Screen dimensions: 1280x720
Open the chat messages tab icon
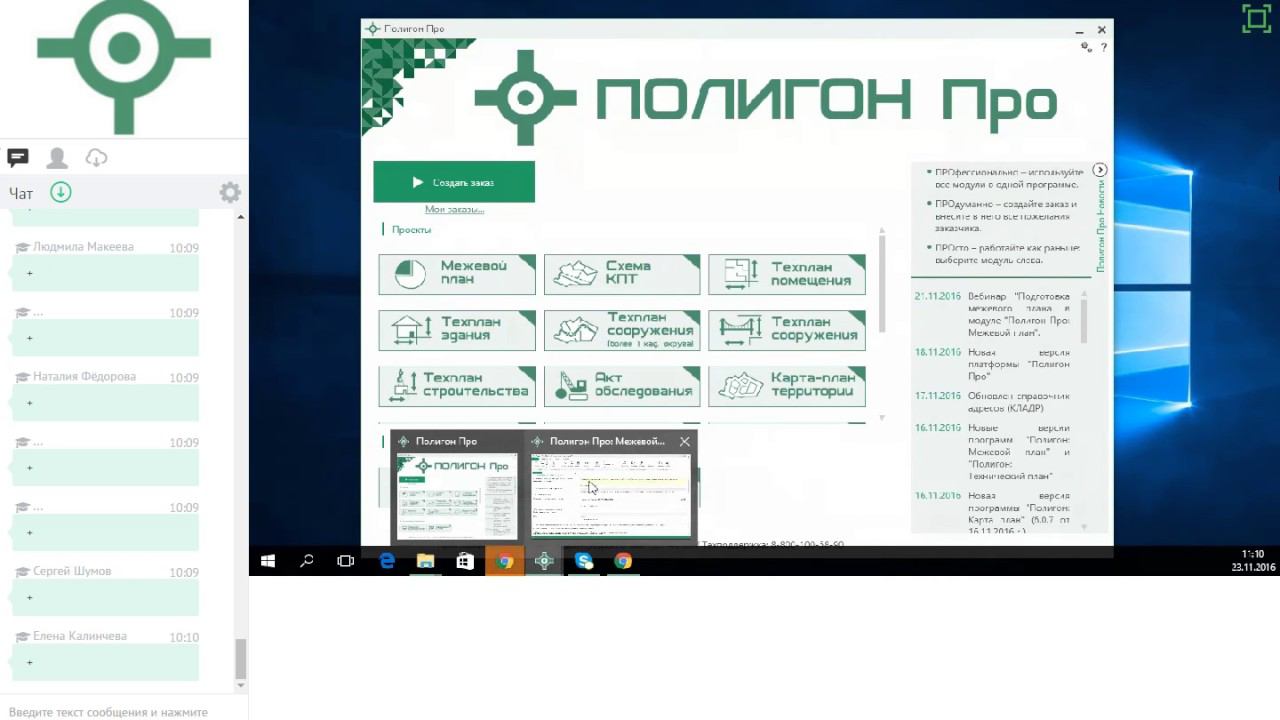tap(18, 158)
